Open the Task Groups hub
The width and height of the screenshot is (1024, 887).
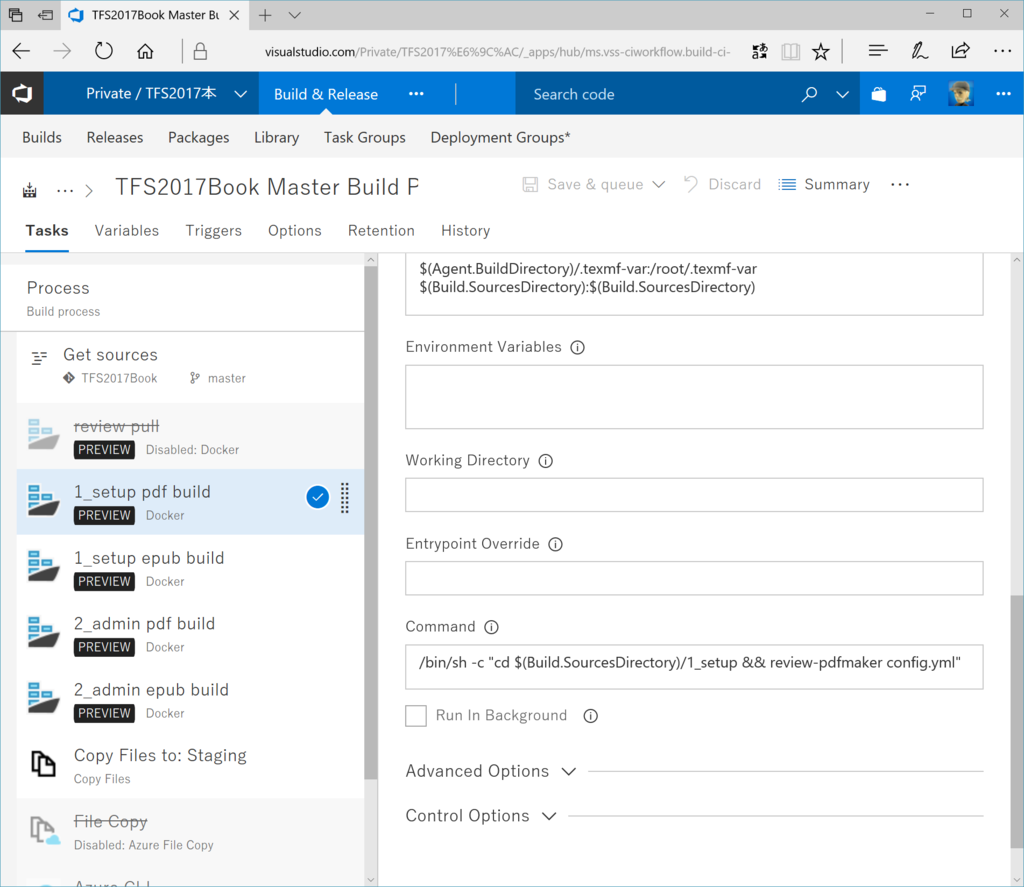(x=364, y=137)
